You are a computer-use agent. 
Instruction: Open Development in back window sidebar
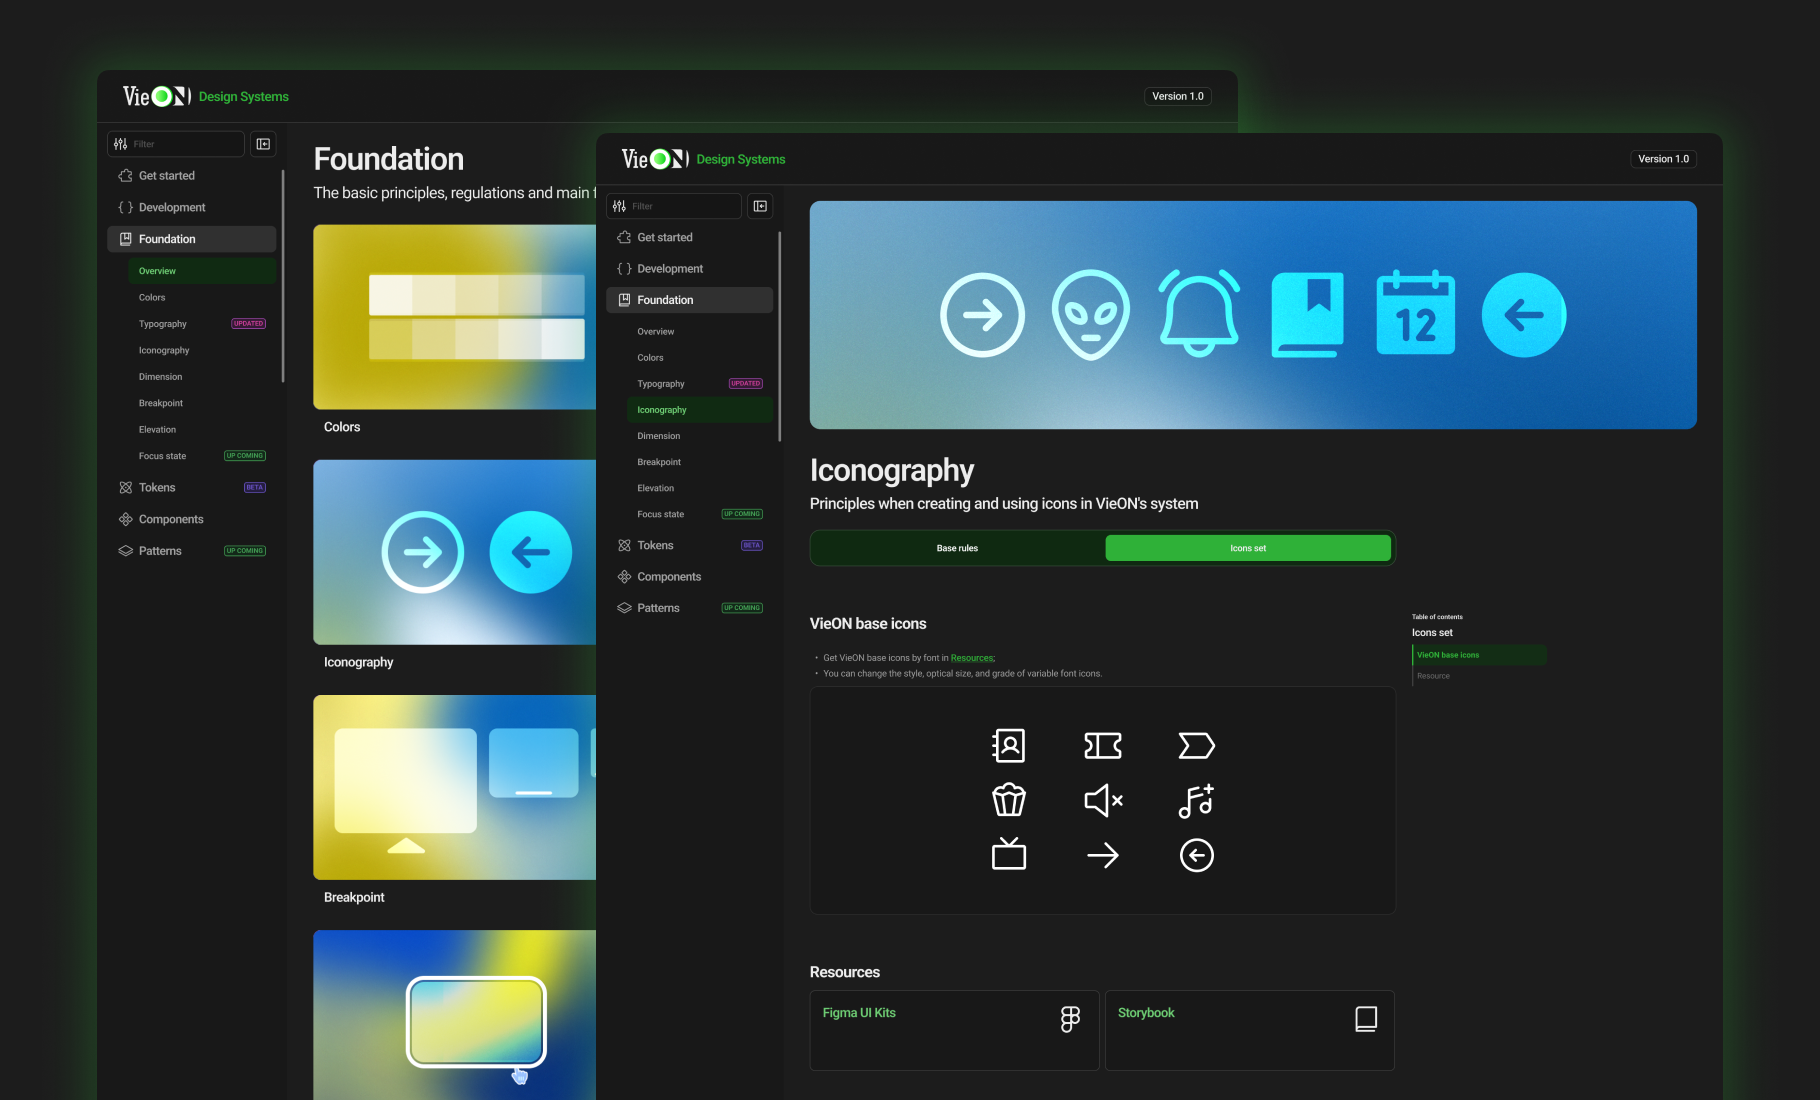tap(191, 207)
